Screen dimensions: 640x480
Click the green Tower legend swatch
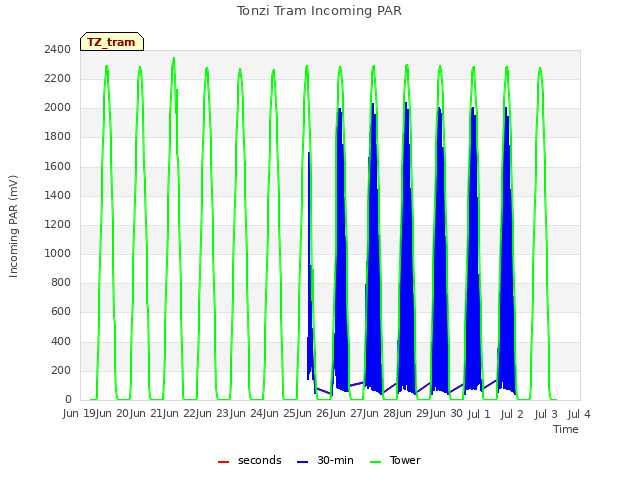(376, 462)
